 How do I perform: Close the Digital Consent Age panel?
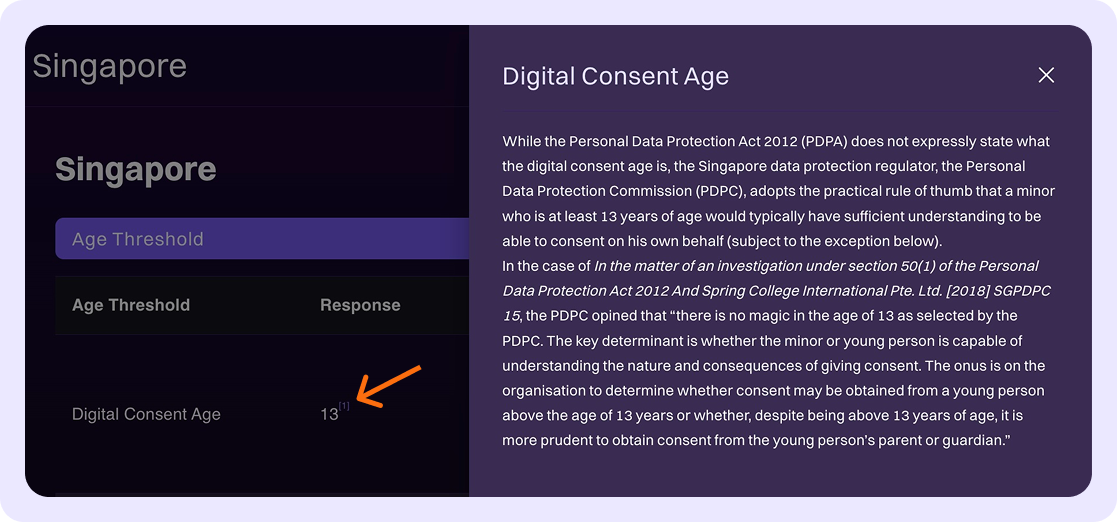pyautogui.click(x=1046, y=75)
